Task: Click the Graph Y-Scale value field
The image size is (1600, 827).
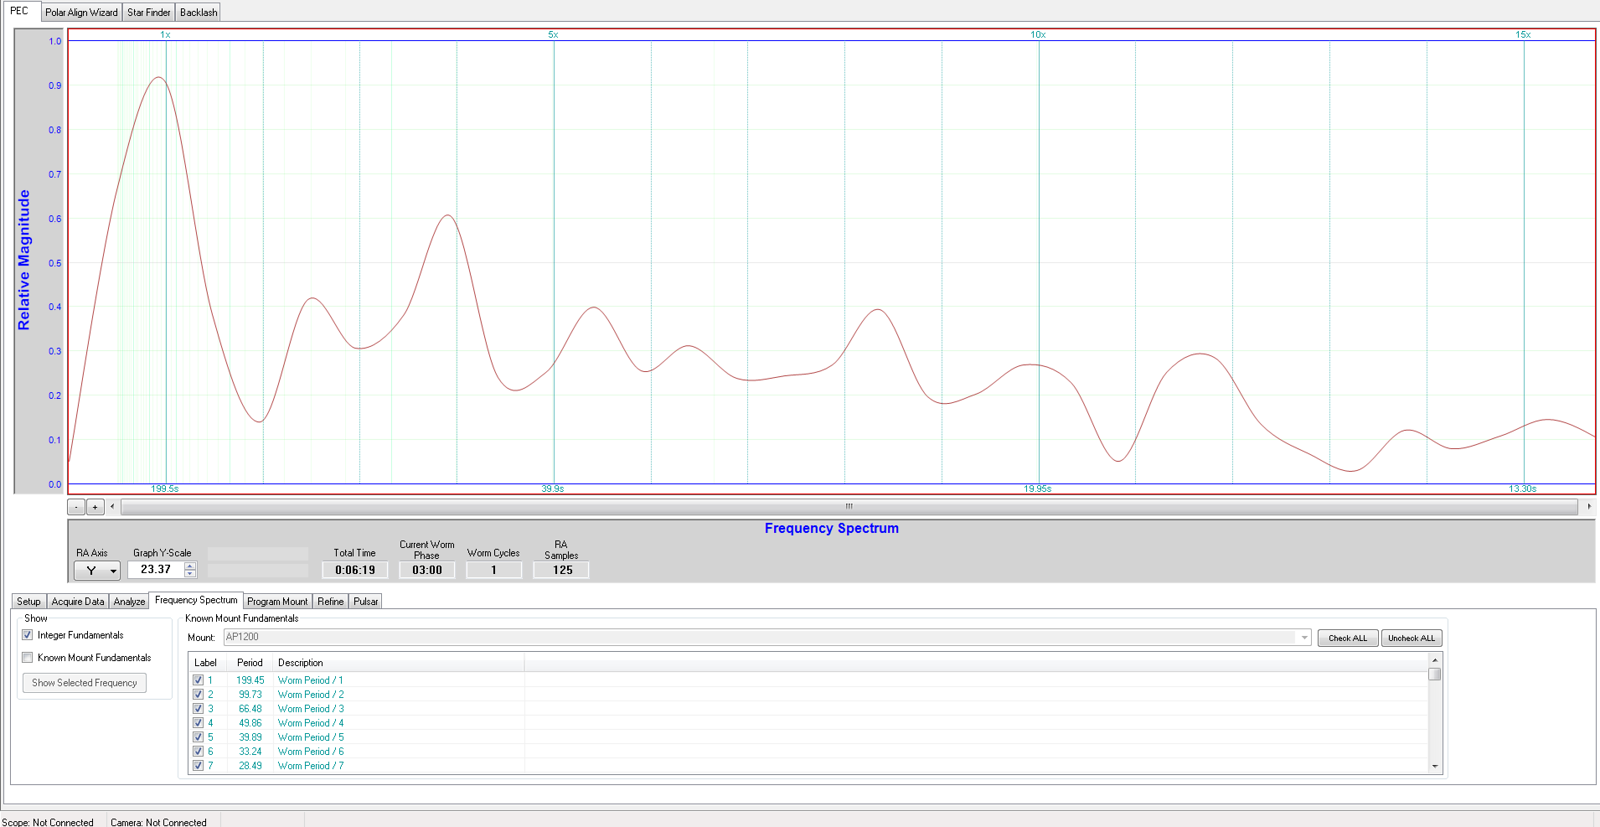Action: 156,570
